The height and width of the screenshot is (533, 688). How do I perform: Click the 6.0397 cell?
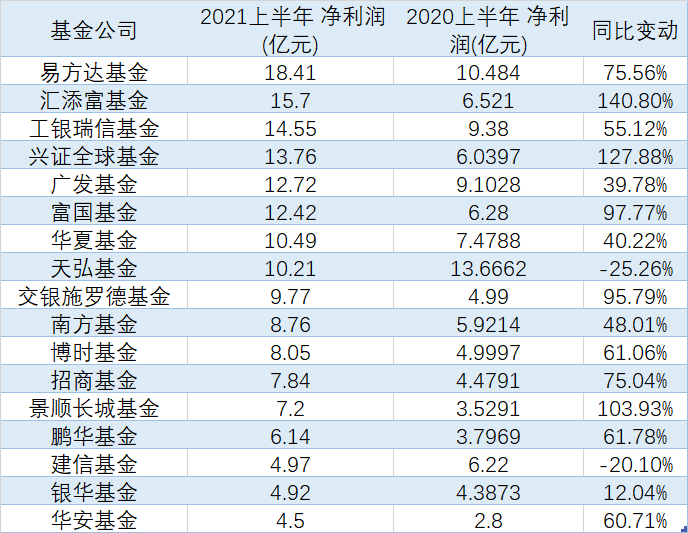pos(488,155)
